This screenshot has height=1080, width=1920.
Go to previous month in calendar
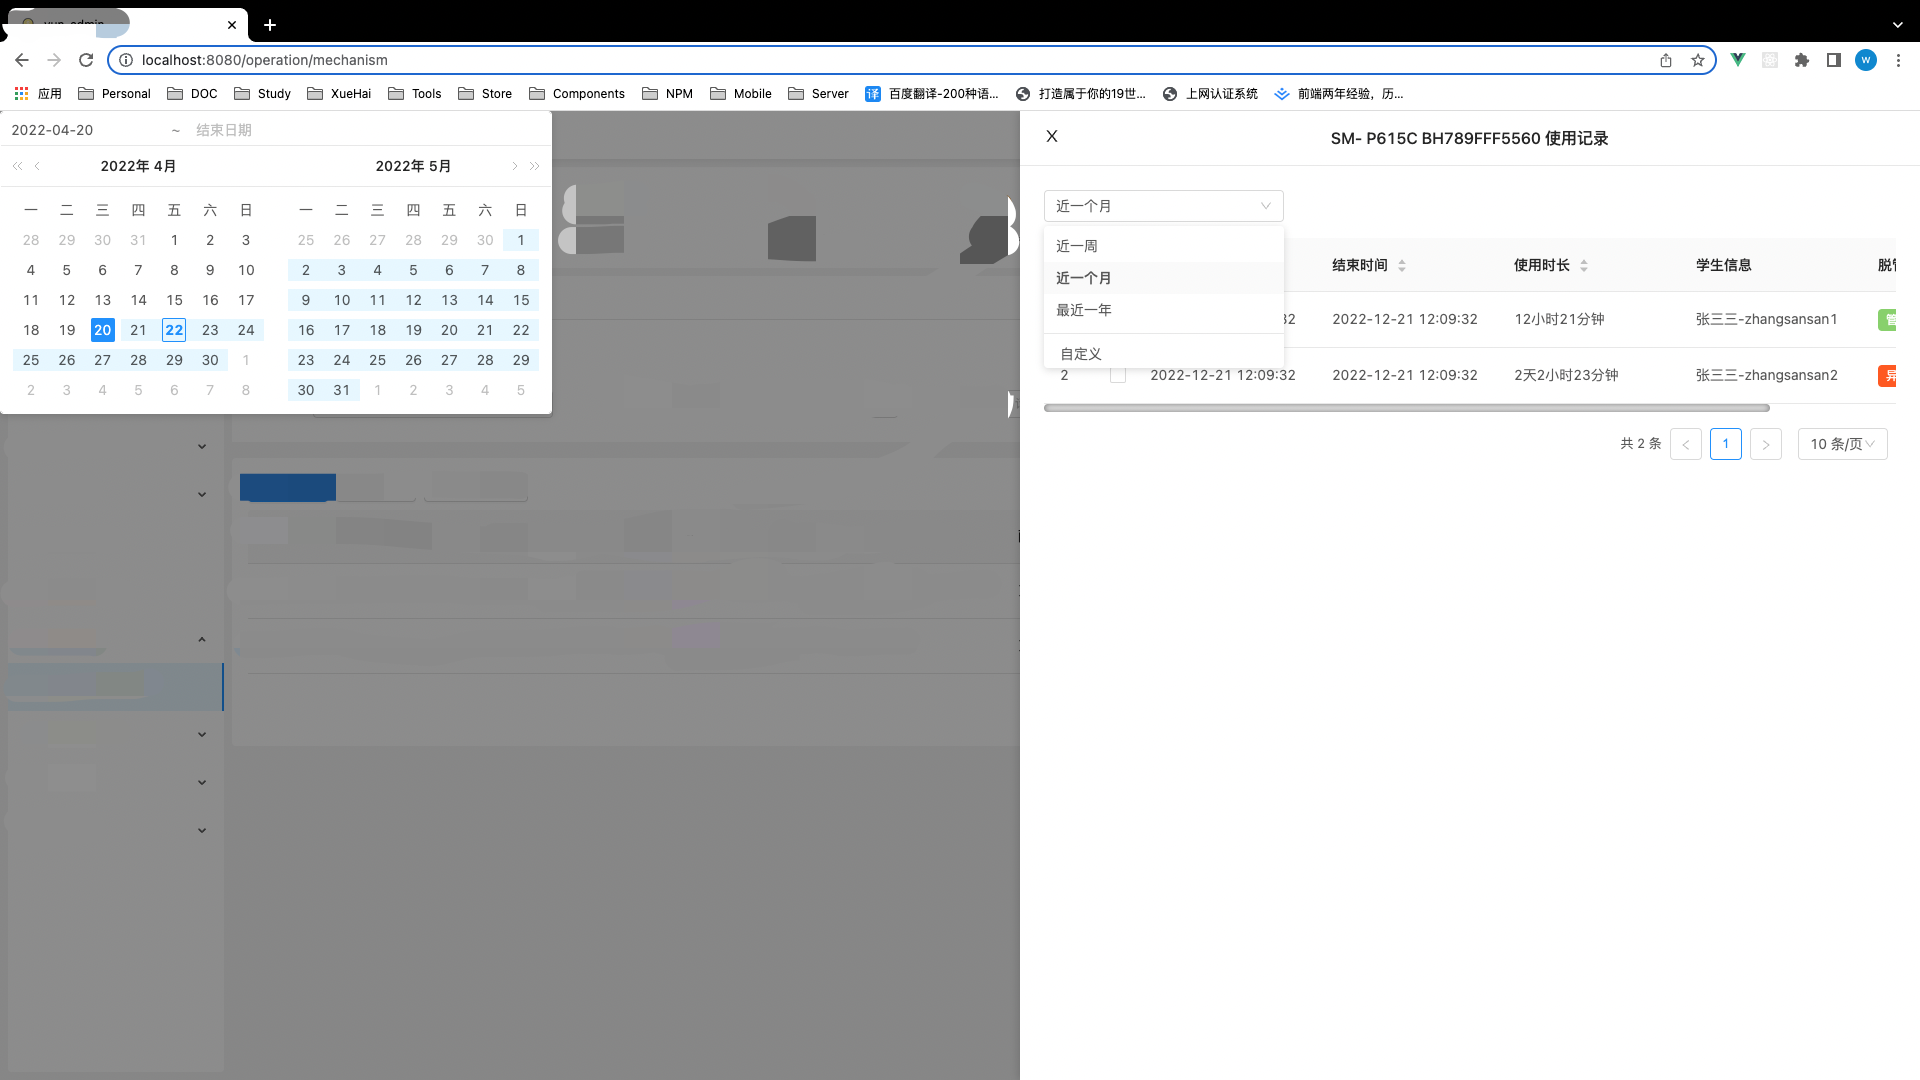38,166
